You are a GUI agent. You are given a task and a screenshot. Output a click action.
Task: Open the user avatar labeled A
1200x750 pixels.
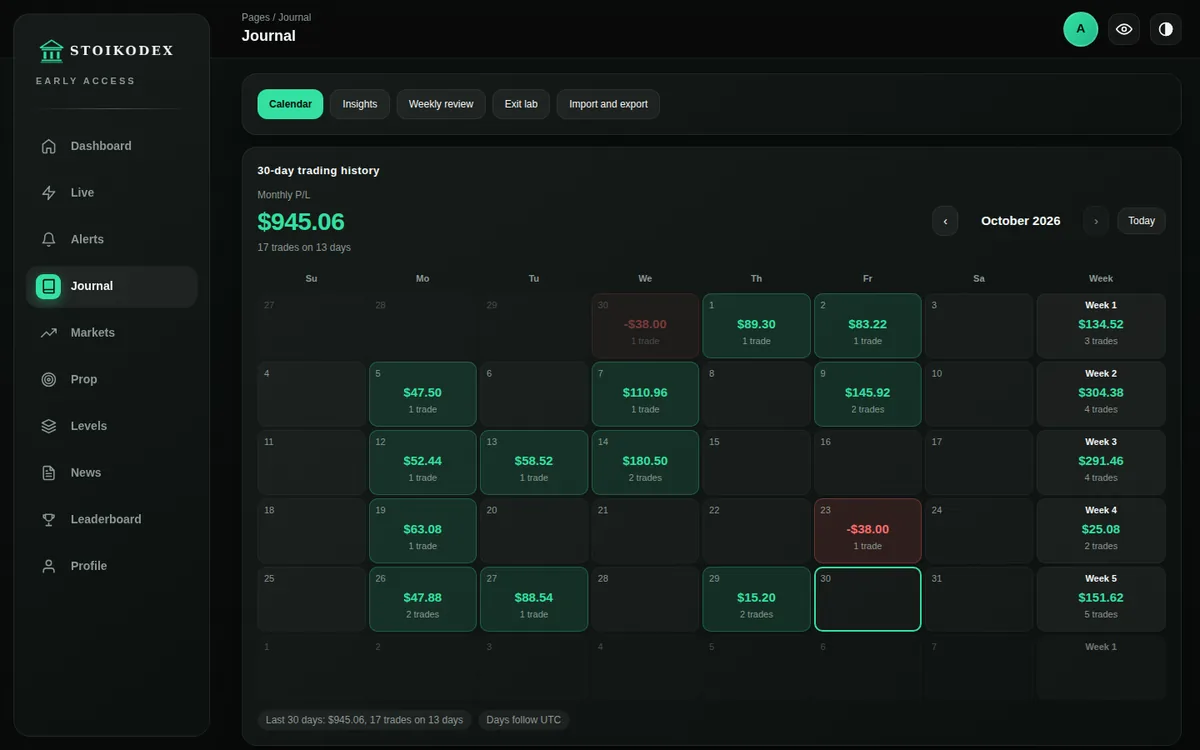[x=1081, y=29]
